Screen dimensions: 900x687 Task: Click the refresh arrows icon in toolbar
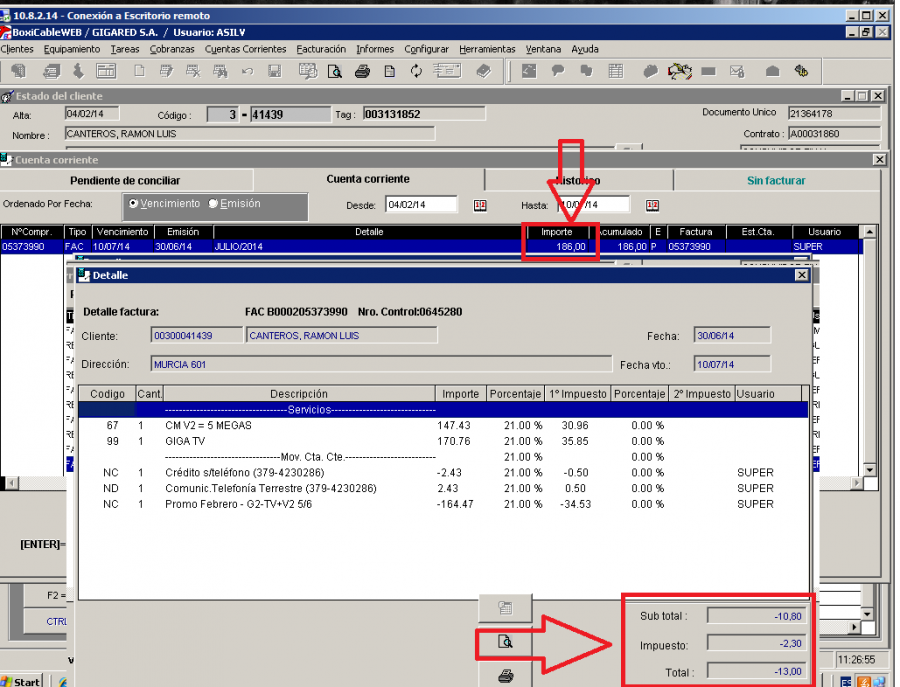click(416, 71)
